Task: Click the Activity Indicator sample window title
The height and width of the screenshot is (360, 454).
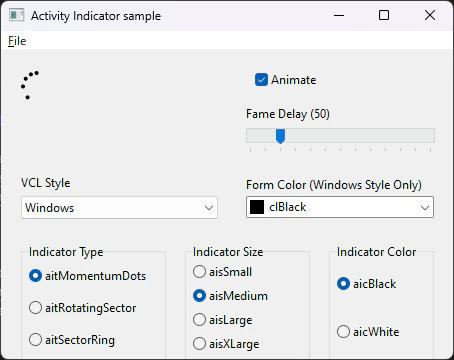Action: tap(96, 16)
